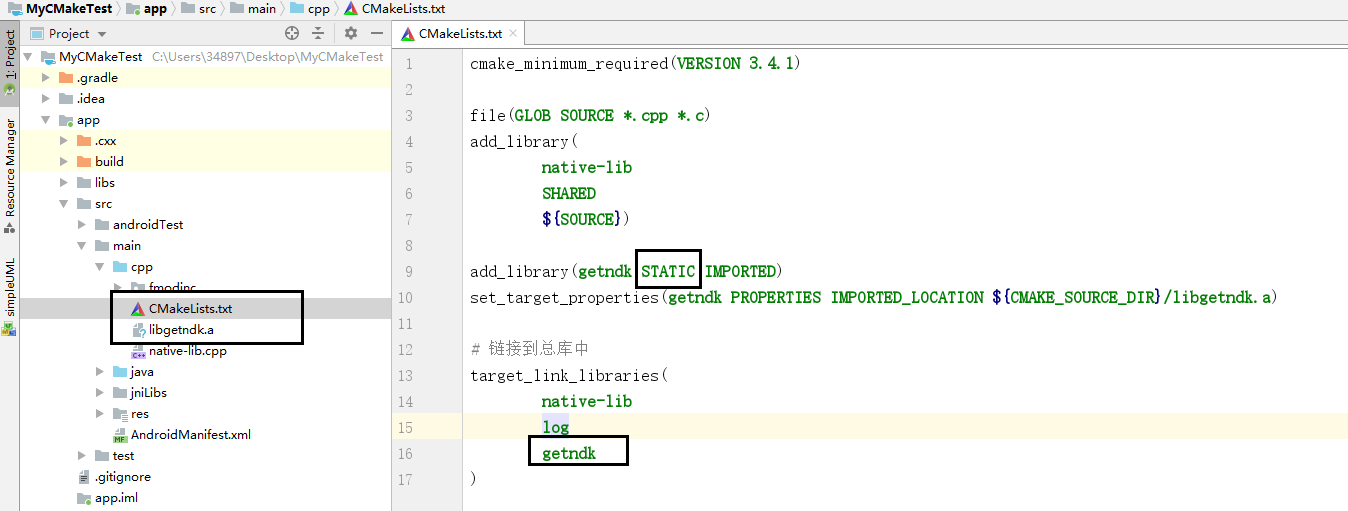Click the CMake icon beside CMakeLists.txt in the tree
Screen dimensions: 1348x511
pos(138,309)
